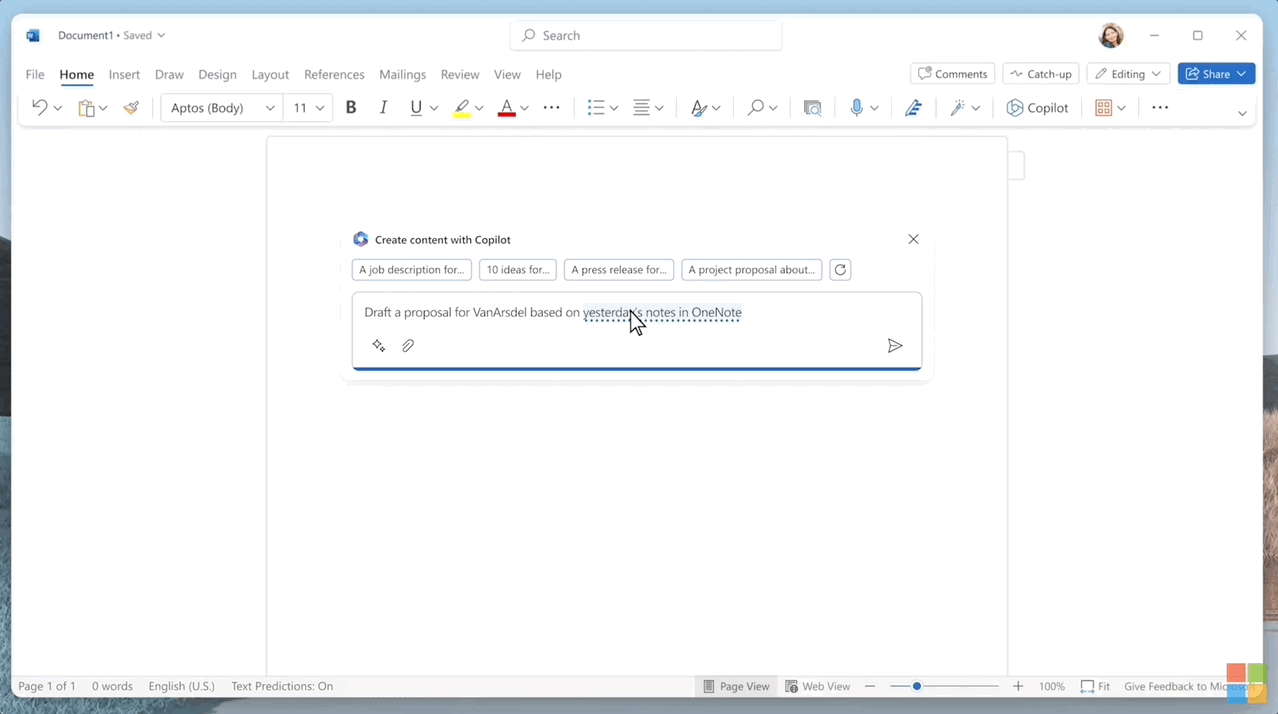Image resolution: width=1278 pixels, height=714 pixels.
Task: Toggle Bold formatting
Action: point(351,108)
